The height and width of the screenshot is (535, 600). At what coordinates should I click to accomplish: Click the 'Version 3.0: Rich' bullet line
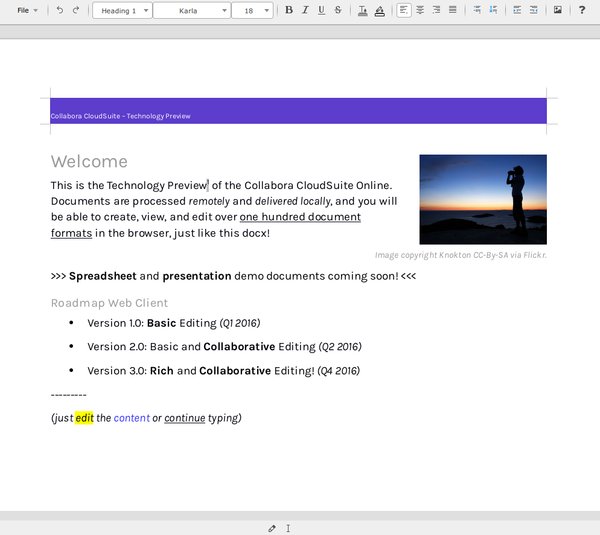pos(223,371)
